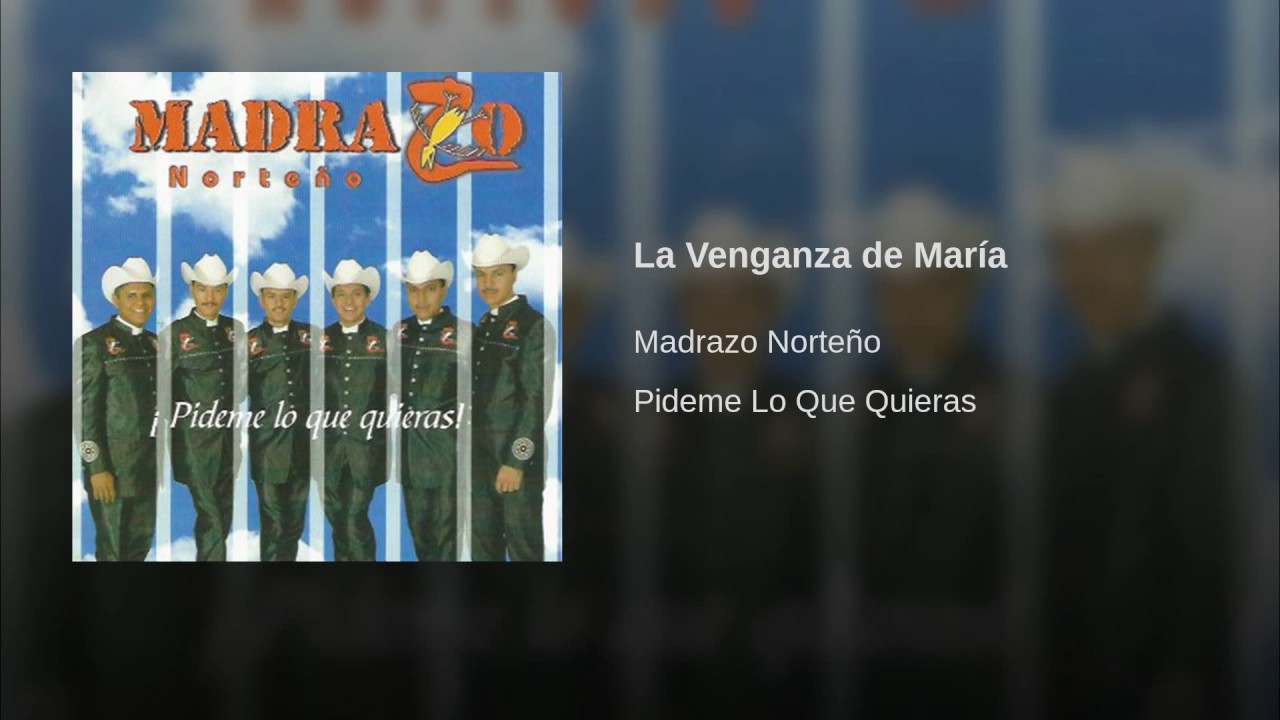Click the circular emblem on the leftmost man's sleeve
This screenshot has width=1280, height=720.
click(90, 450)
